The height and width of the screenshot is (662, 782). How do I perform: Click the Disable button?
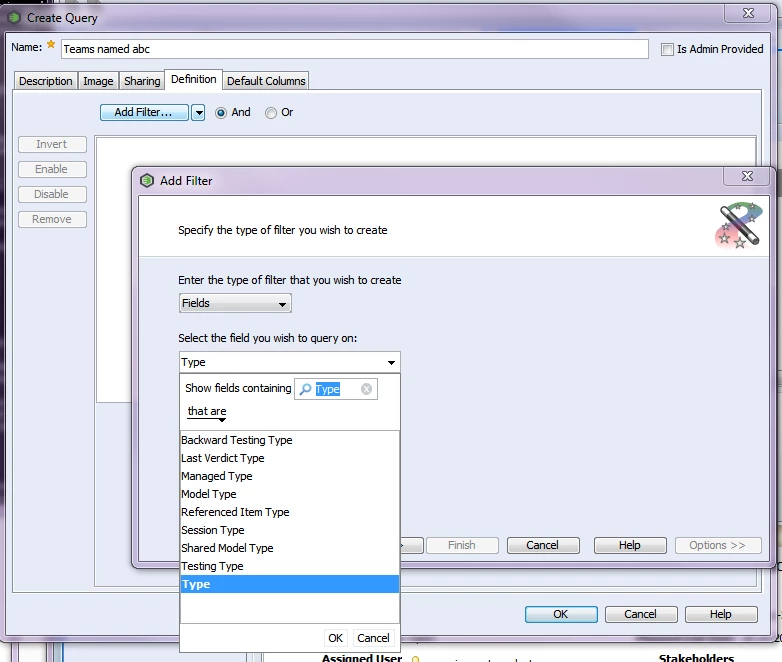point(52,194)
